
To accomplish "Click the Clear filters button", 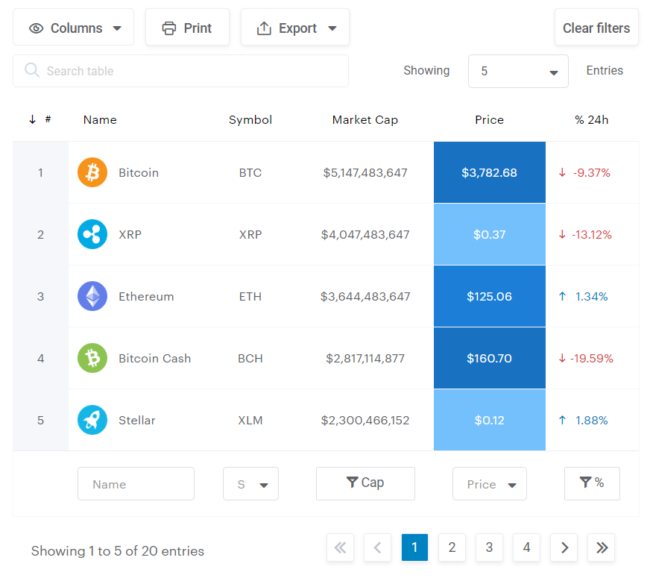I will (x=596, y=28).
